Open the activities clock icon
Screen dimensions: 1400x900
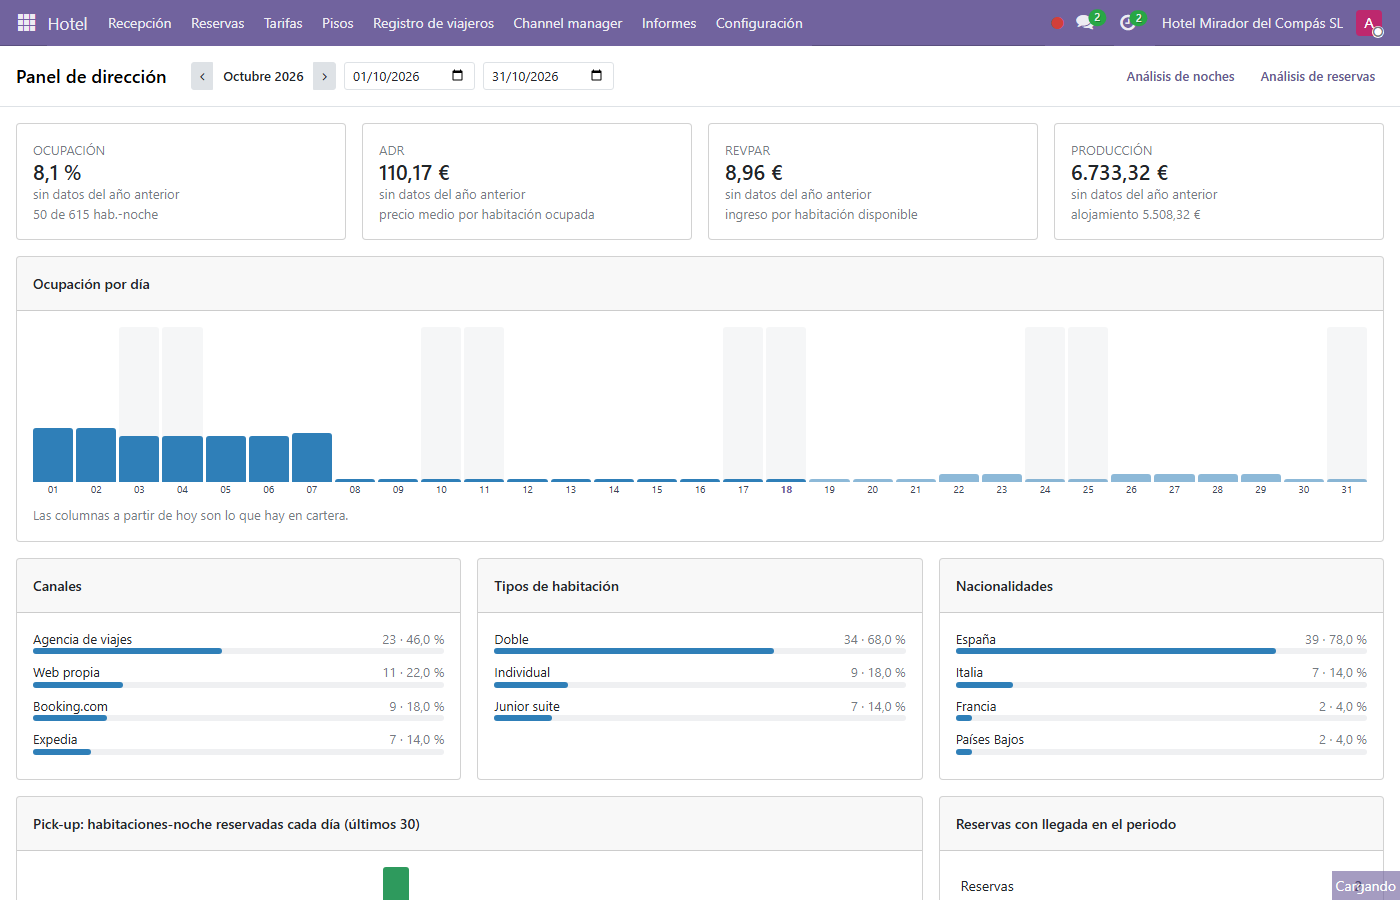(1128, 23)
